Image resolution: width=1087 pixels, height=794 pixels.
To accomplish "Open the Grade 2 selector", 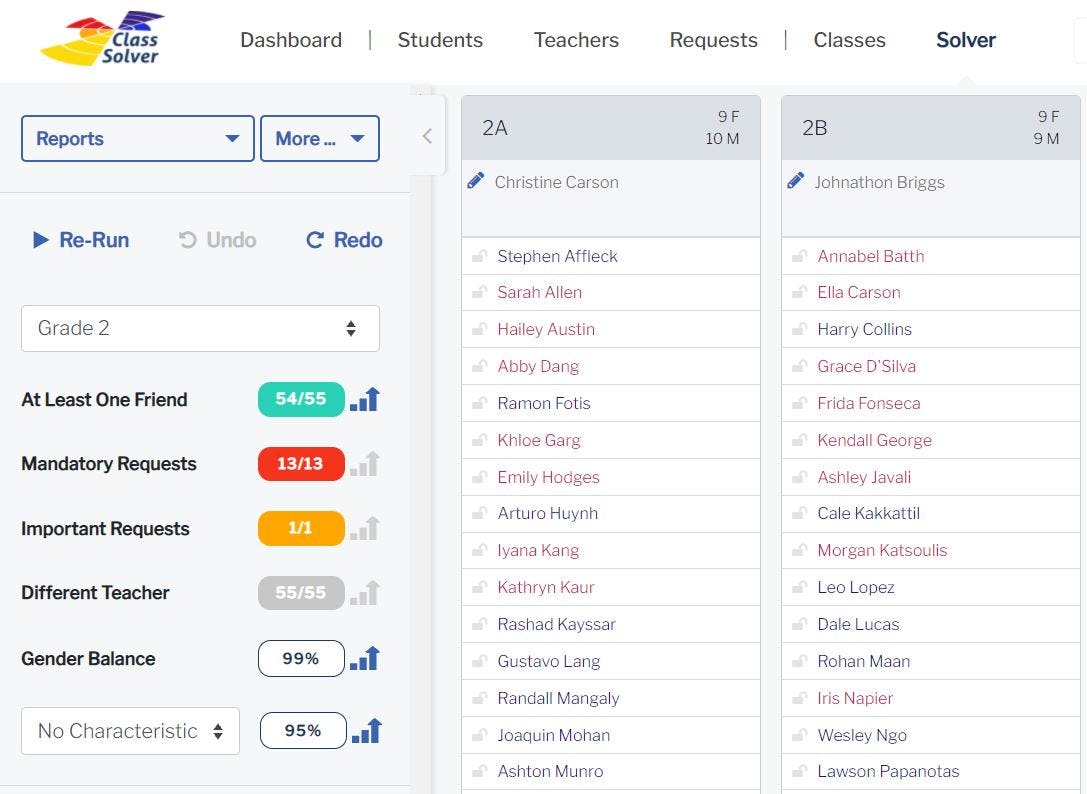I will 200,328.
